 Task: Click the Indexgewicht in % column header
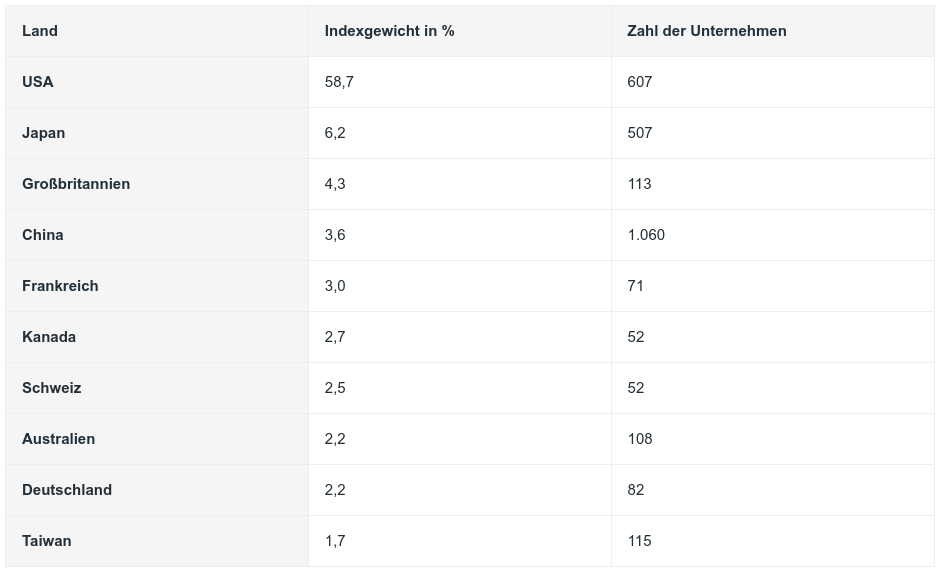389,31
